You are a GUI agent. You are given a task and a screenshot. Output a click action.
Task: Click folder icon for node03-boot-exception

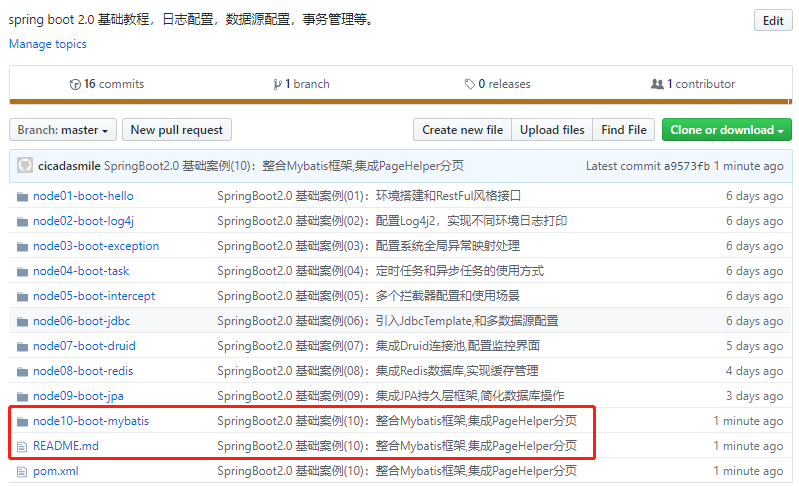22,247
